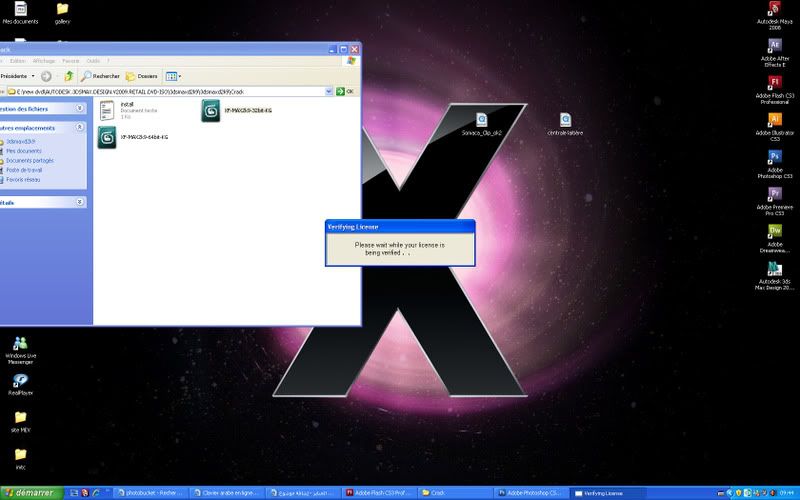Screen dimensions: 800x500
Task: Click the Explorer forward navigation arrow
Action: point(46,76)
